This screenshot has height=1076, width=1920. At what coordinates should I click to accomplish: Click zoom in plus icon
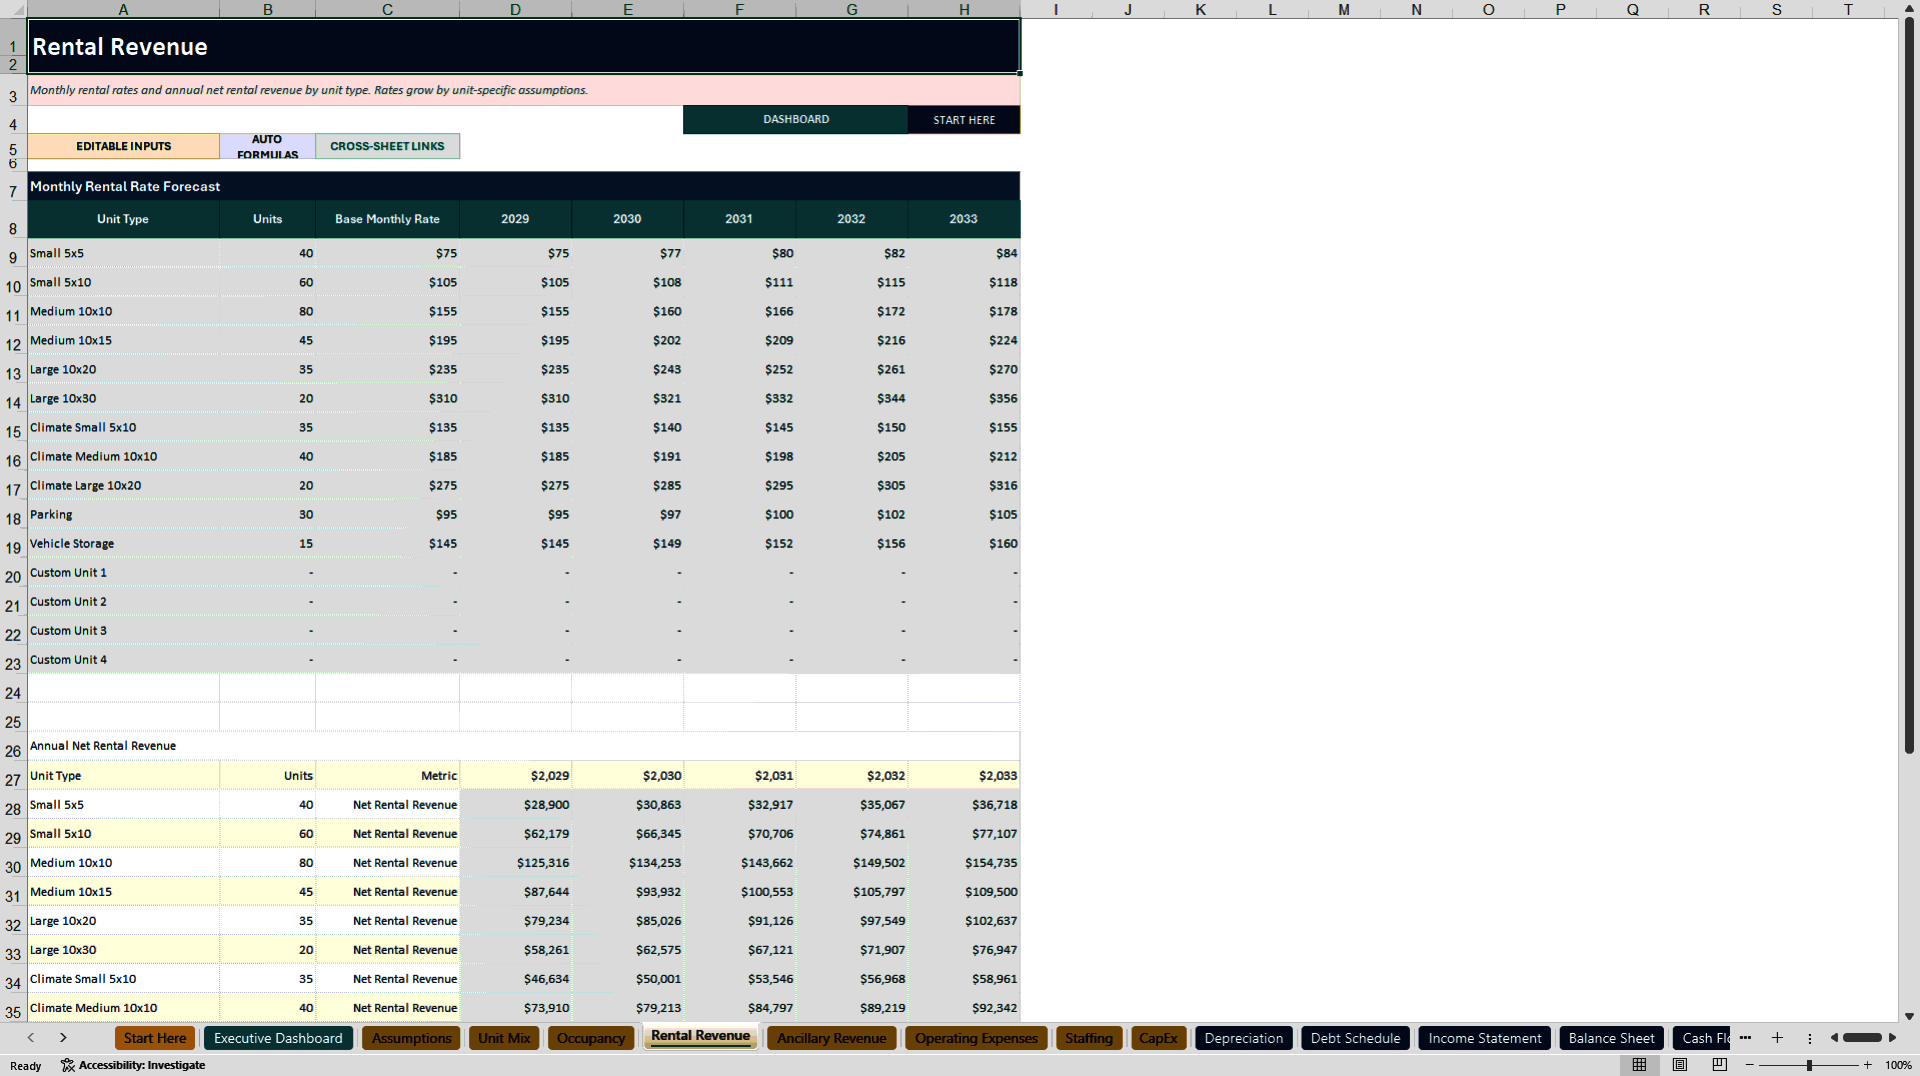point(1868,1065)
